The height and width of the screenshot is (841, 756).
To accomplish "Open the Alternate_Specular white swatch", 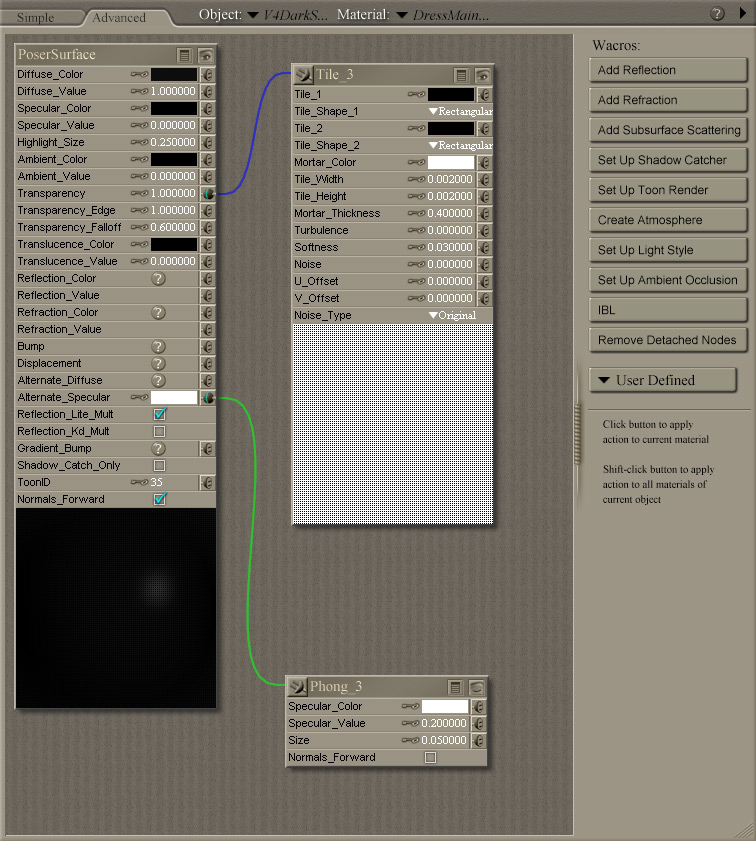I will pyautogui.click(x=174, y=397).
